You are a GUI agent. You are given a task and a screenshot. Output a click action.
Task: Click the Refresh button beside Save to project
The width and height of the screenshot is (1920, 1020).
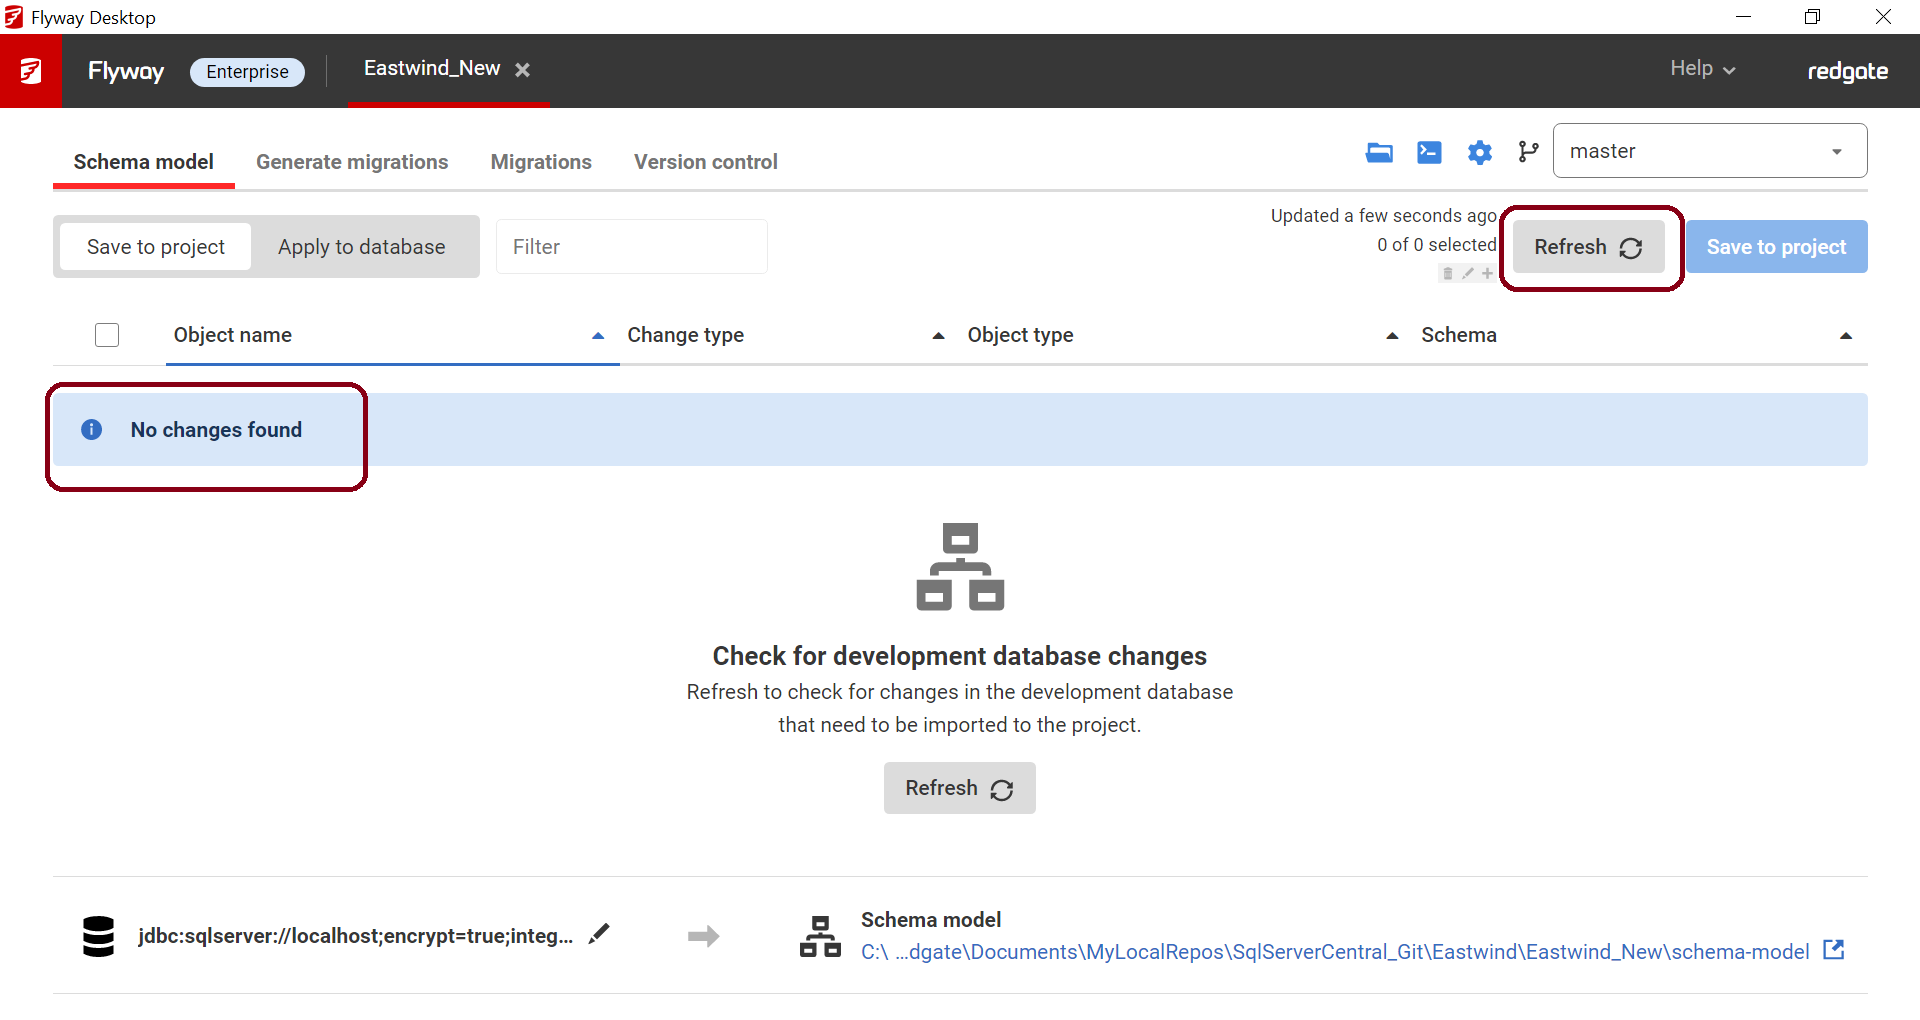[1588, 247]
